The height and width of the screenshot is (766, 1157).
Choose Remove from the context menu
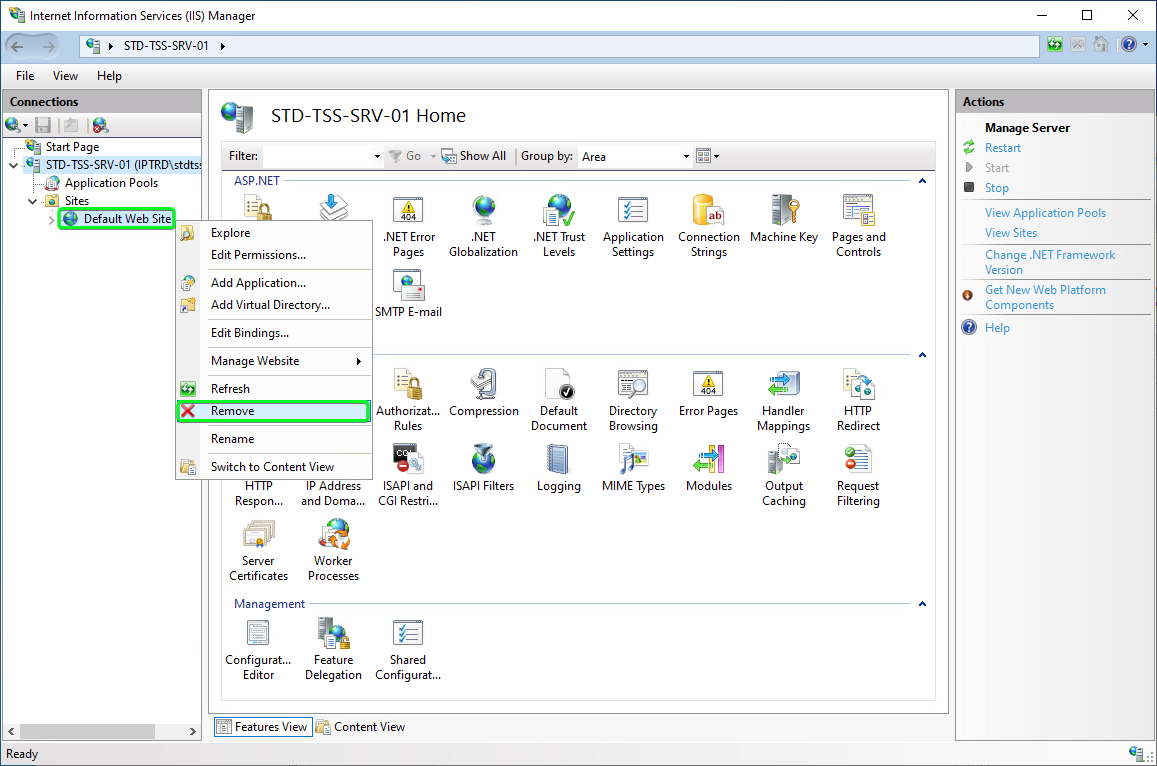click(x=274, y=411)
